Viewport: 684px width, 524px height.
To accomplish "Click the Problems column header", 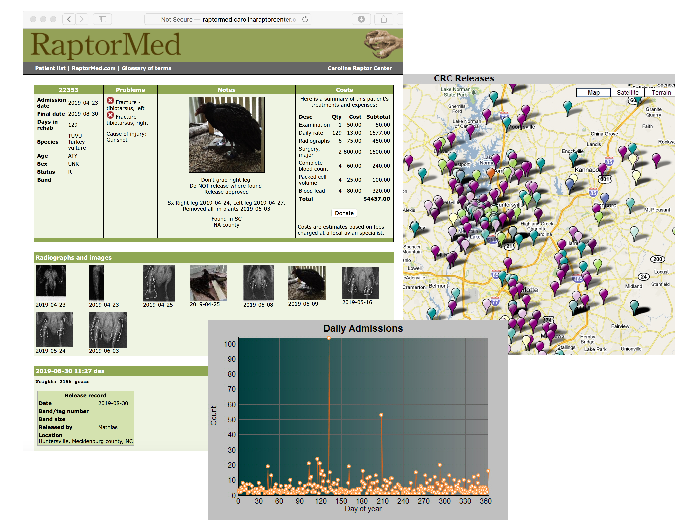I will pyautogui.click(x=130, y=90).
